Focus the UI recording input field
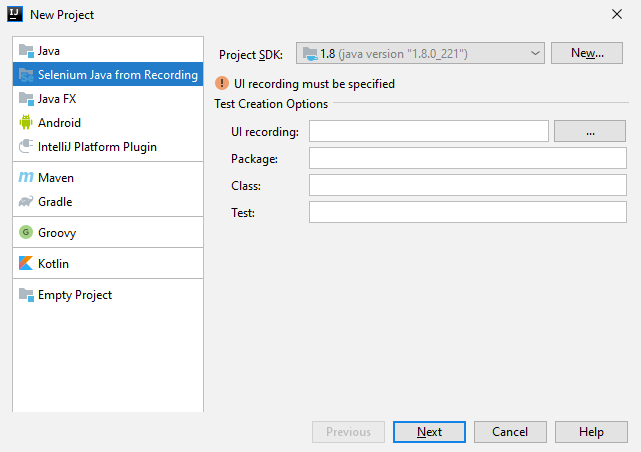 pyautogui.click(x=428, y=131)
